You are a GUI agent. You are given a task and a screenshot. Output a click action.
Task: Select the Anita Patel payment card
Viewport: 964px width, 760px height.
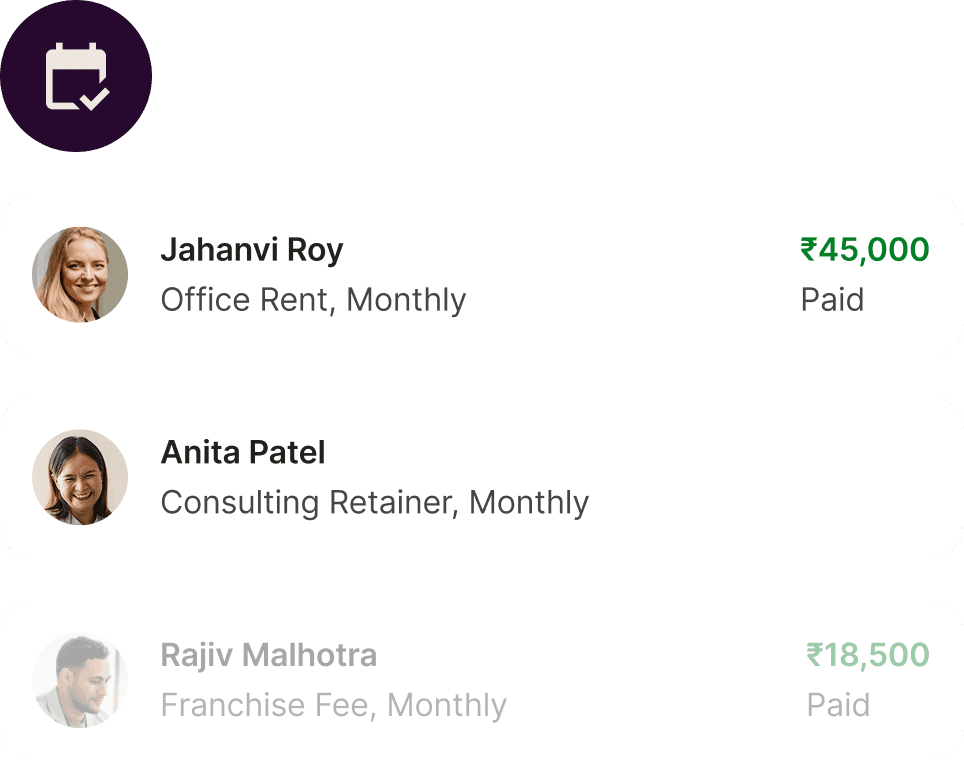[700, 477]
